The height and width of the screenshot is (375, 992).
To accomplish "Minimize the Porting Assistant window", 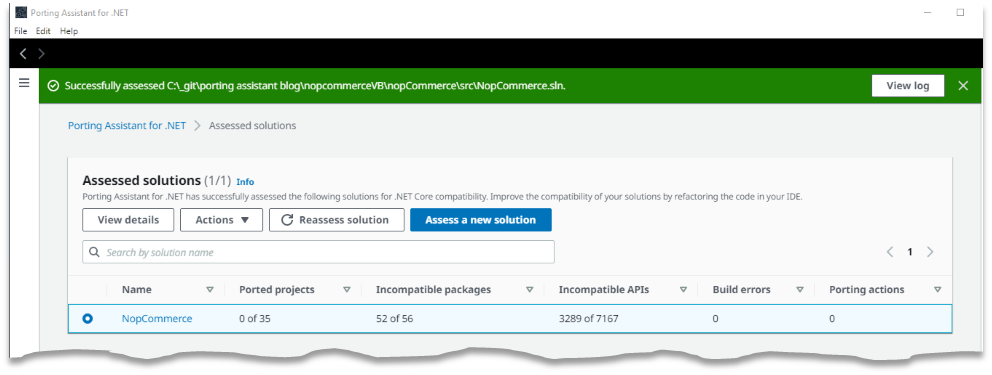I will coord(926,12).
